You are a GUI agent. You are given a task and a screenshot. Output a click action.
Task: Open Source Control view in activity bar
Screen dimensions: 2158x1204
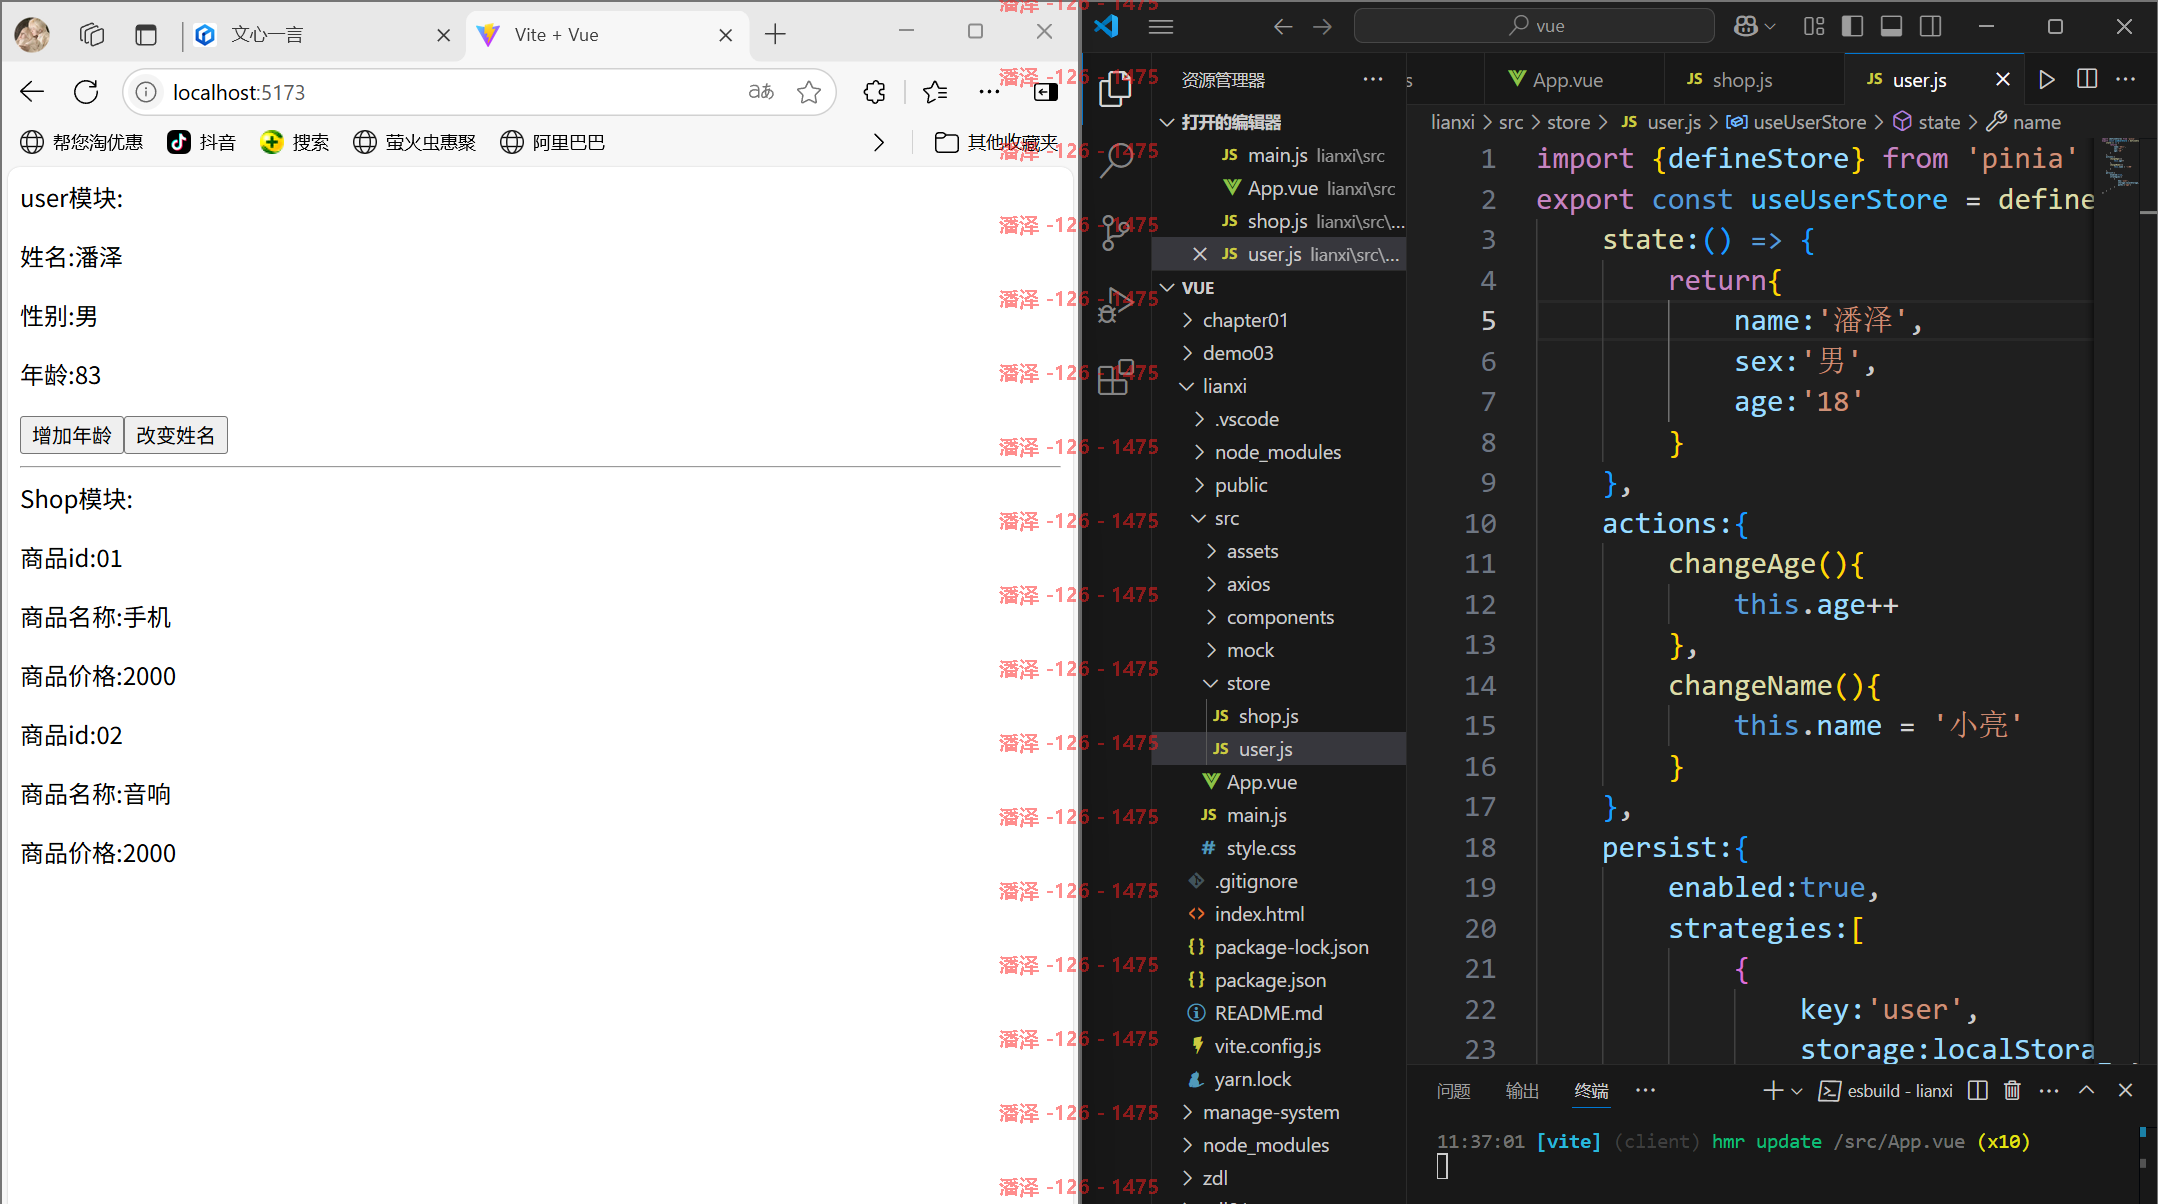pyautogui.click(x=1115, y=232)
